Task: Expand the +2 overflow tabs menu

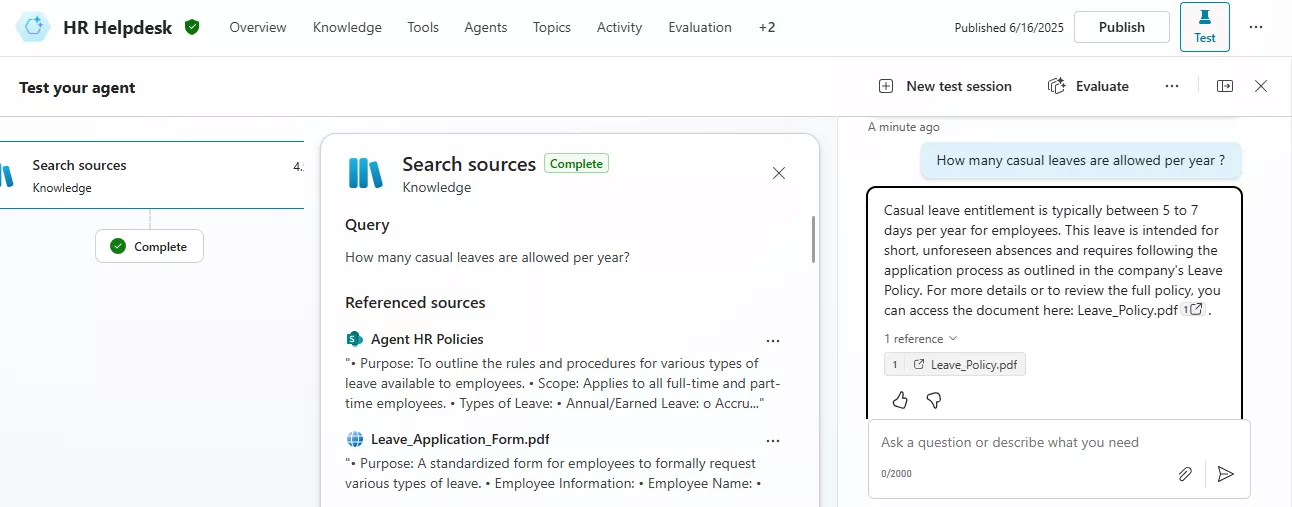Action: tap(766, 27)
